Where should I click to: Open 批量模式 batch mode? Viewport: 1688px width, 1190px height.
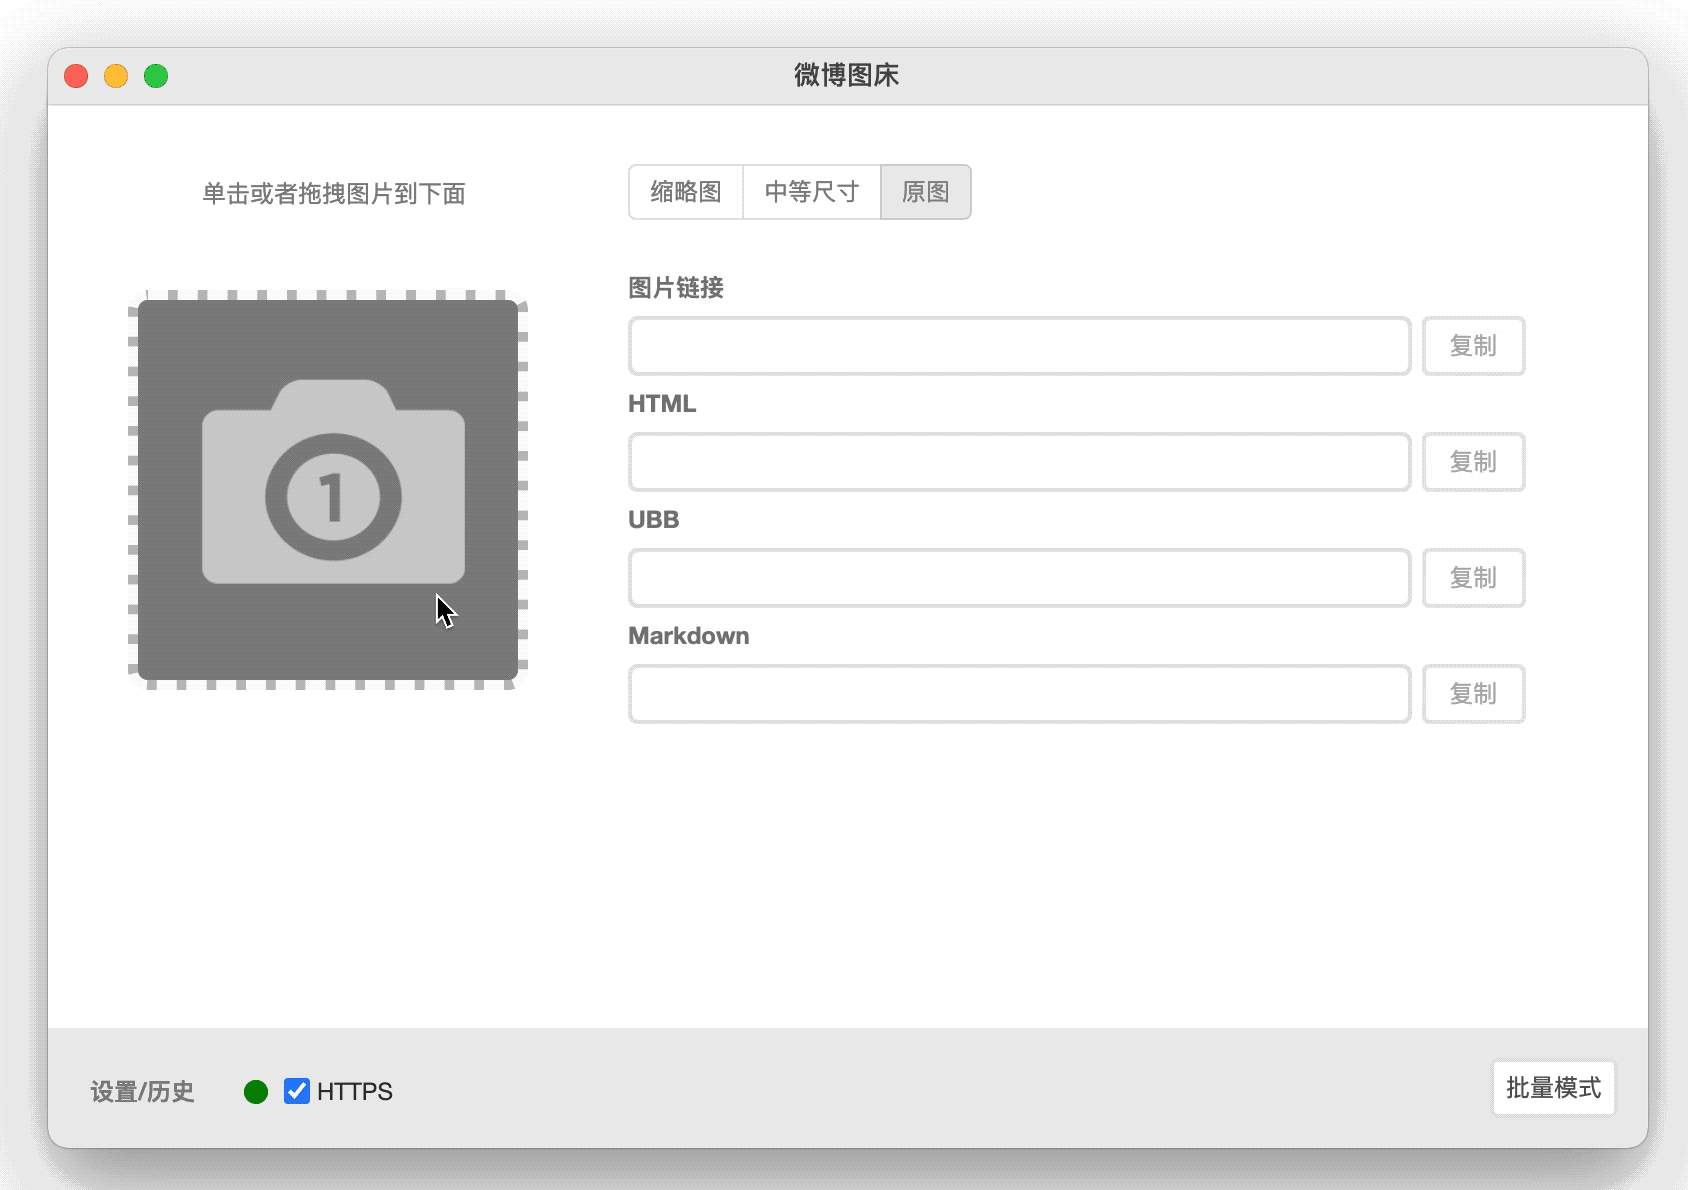[1553, 1088]
